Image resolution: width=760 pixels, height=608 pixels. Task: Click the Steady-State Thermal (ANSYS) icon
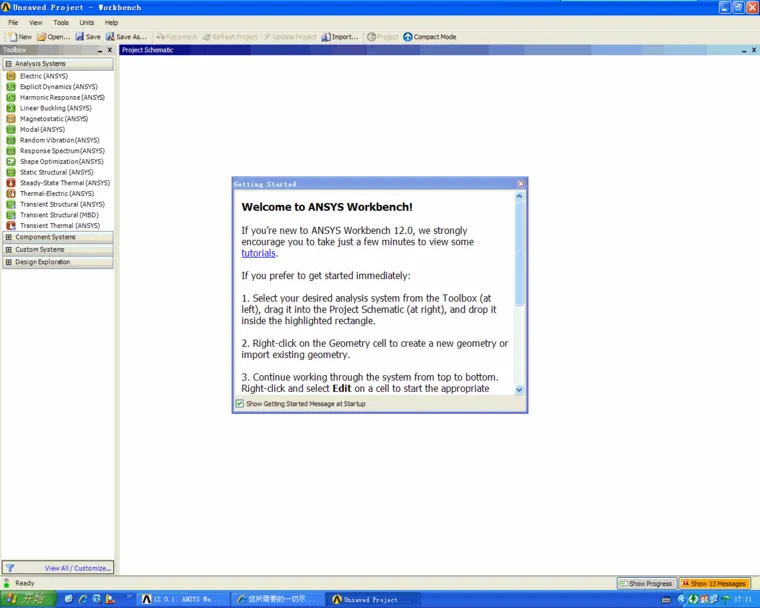pyautogui.click(x=11, y=183)
